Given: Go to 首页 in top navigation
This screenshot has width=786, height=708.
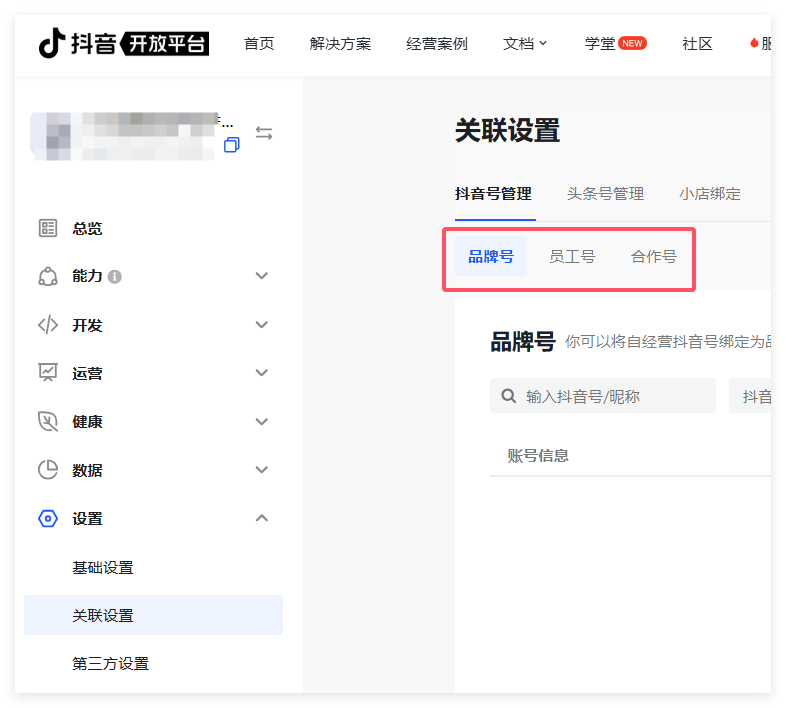Looking at the screenshot, I should point(259,44).
